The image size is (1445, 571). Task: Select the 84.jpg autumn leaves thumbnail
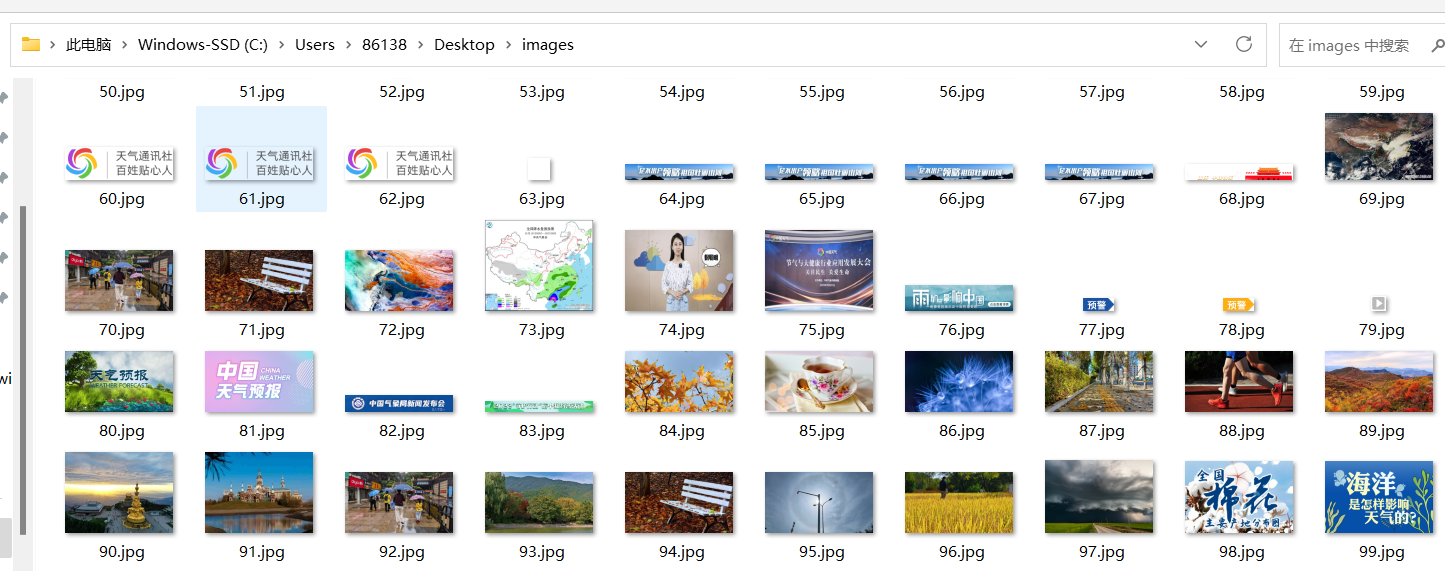tap(679, 381)
